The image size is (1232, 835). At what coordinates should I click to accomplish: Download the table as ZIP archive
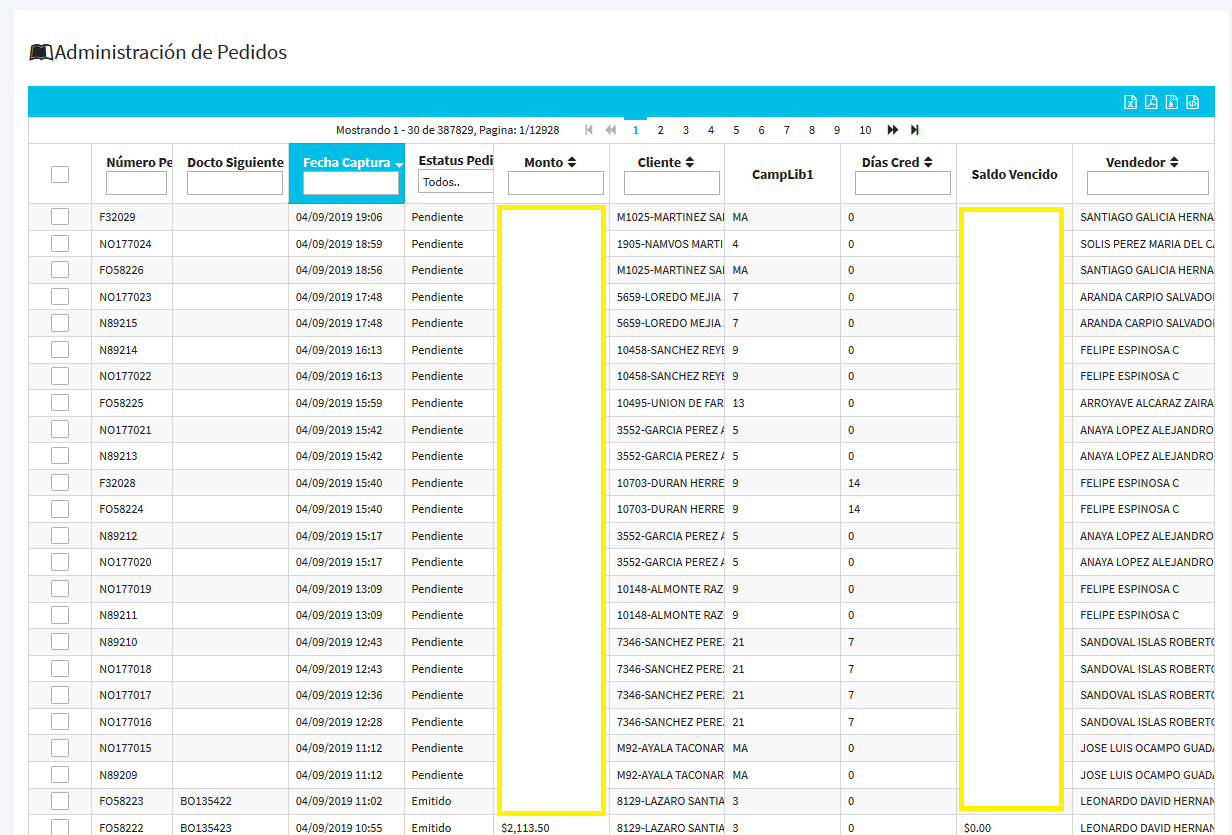1171,102
